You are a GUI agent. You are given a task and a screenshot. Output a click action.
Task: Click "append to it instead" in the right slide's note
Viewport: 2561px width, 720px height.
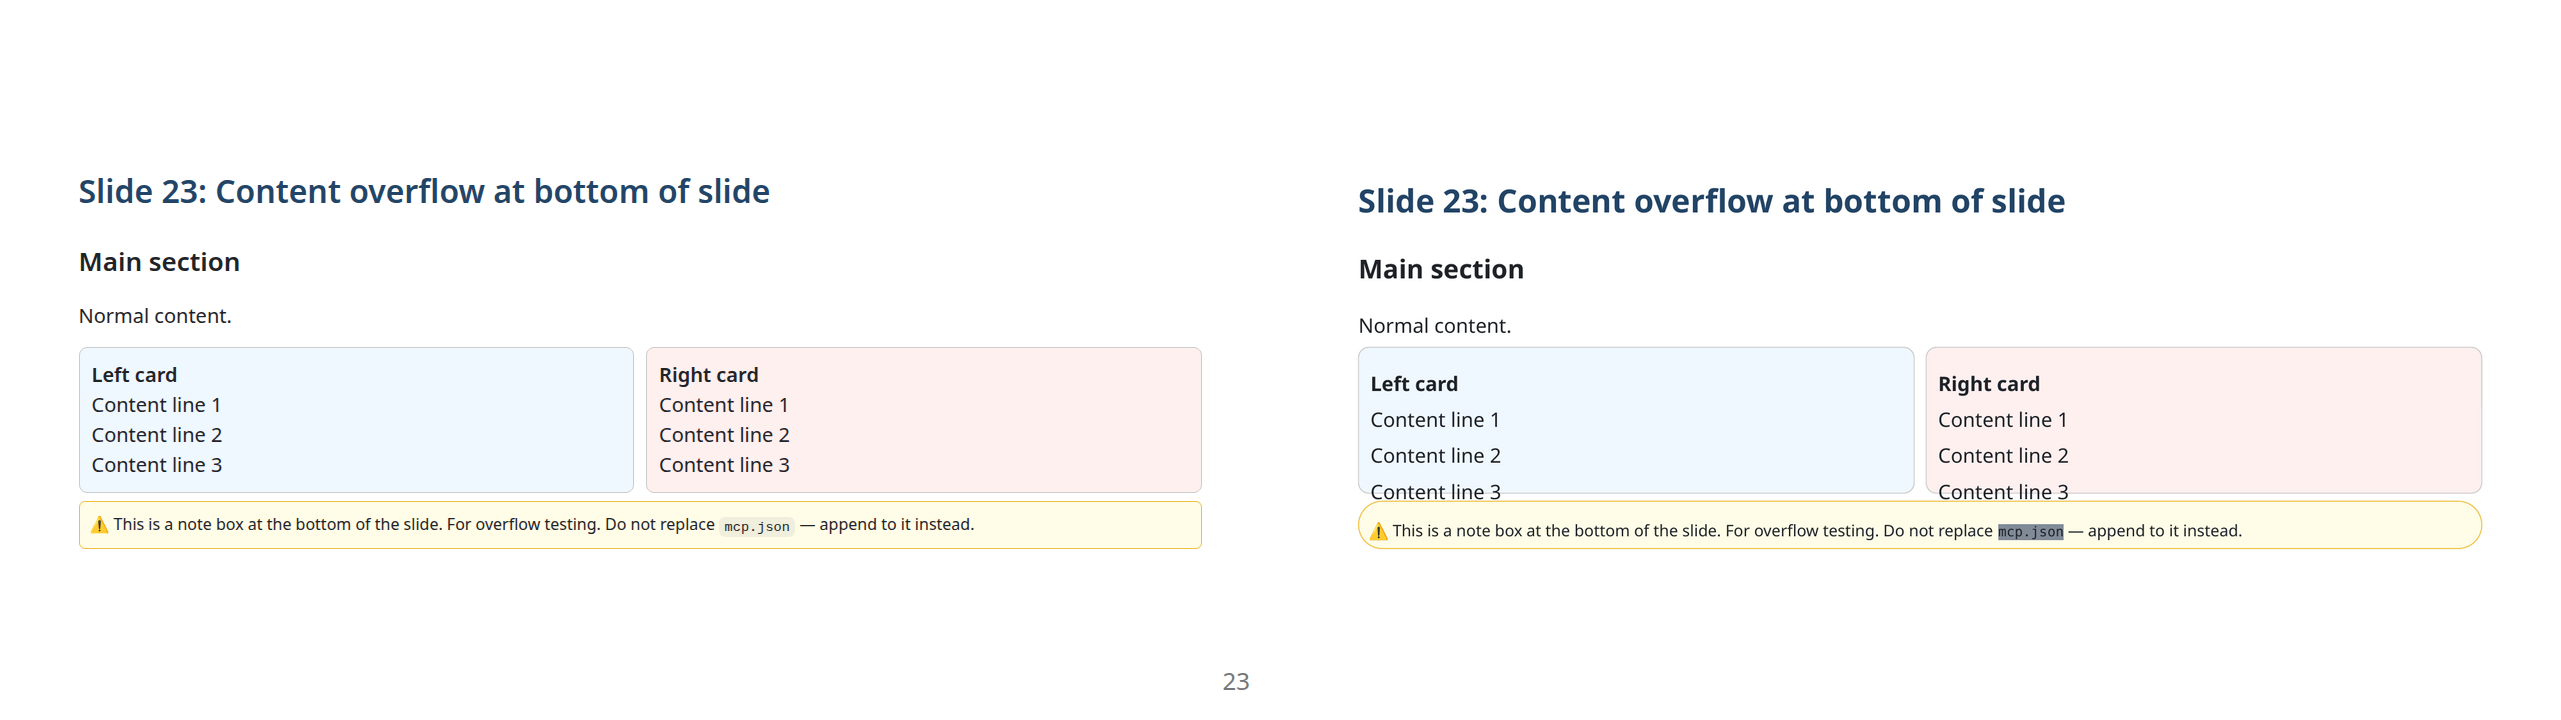click(x=2162, y=531)
